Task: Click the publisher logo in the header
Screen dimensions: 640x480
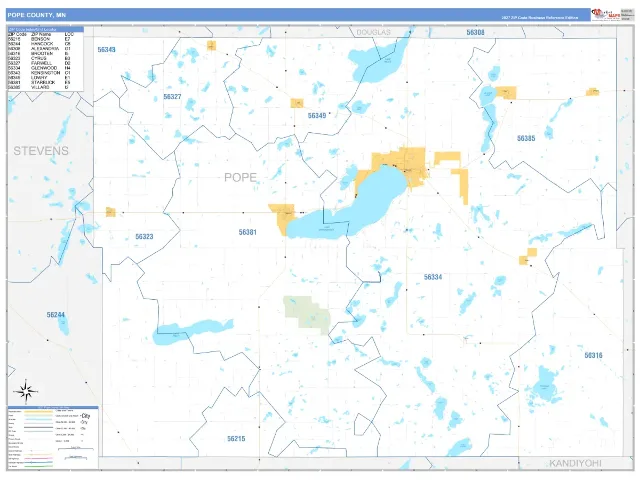Action: click(606, 15)
